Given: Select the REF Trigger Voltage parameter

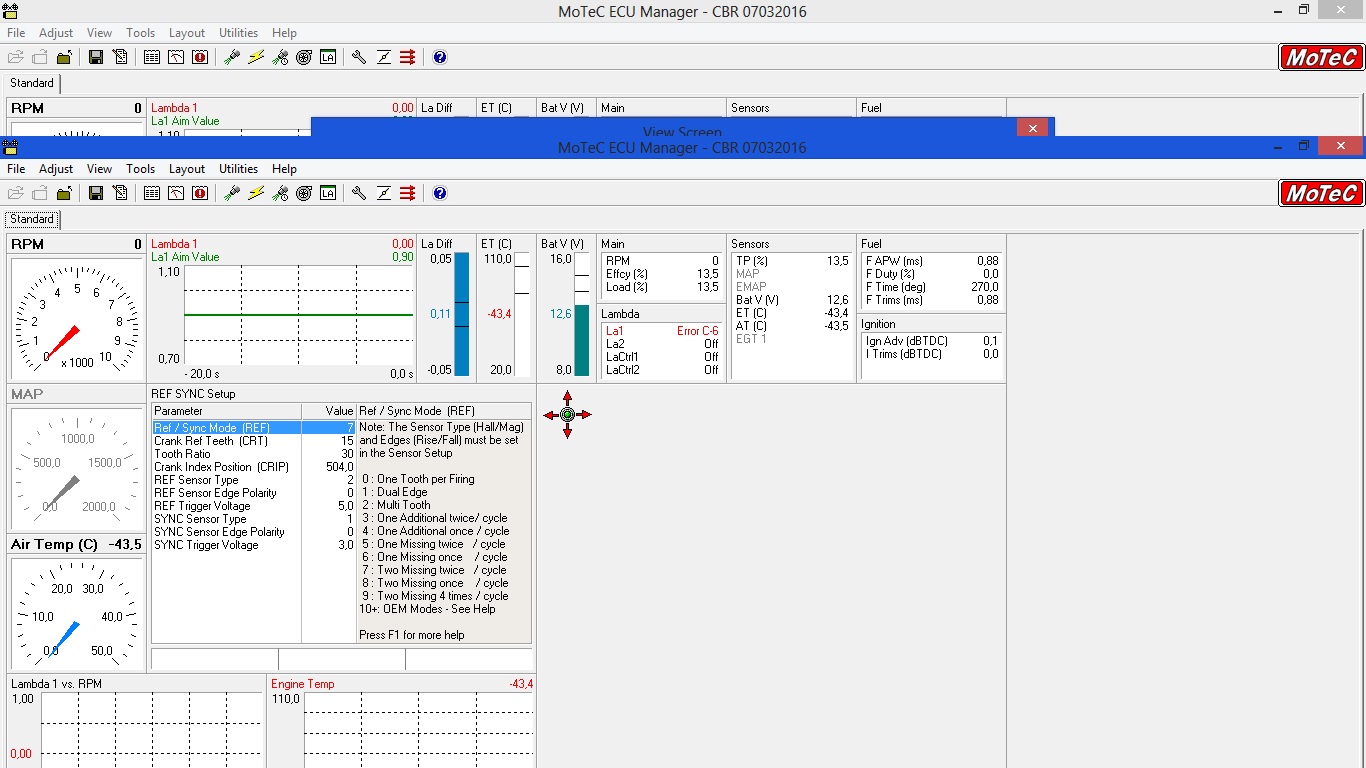Looking at the screenshot, I should point(254,506).
